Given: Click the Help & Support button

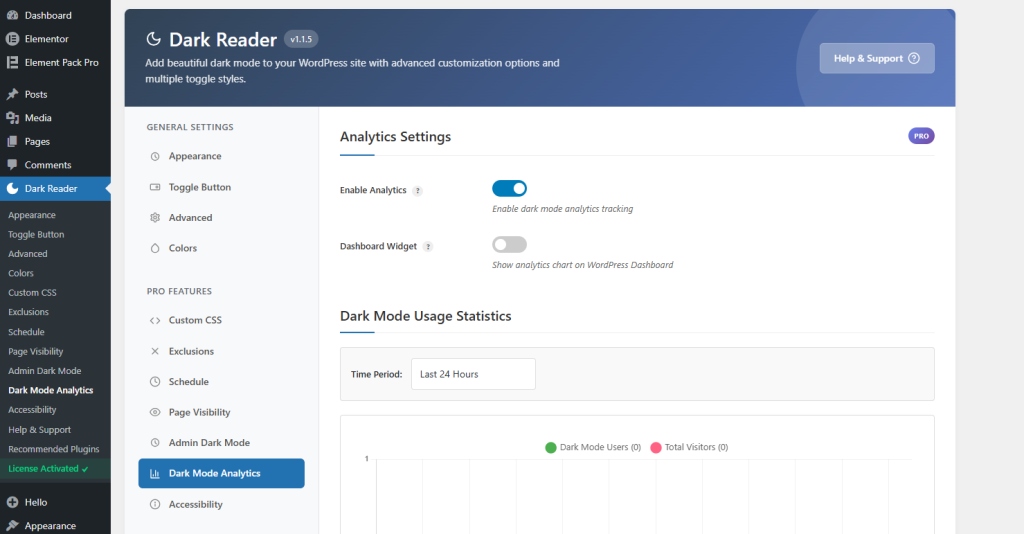Looking at the screenshot, I should (877, 58).
